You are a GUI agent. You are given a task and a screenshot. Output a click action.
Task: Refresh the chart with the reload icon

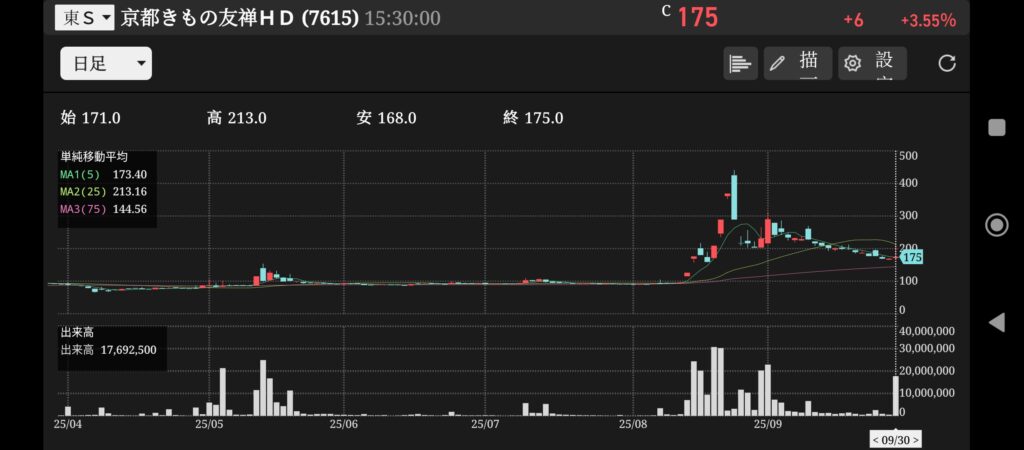pos(947,64)
